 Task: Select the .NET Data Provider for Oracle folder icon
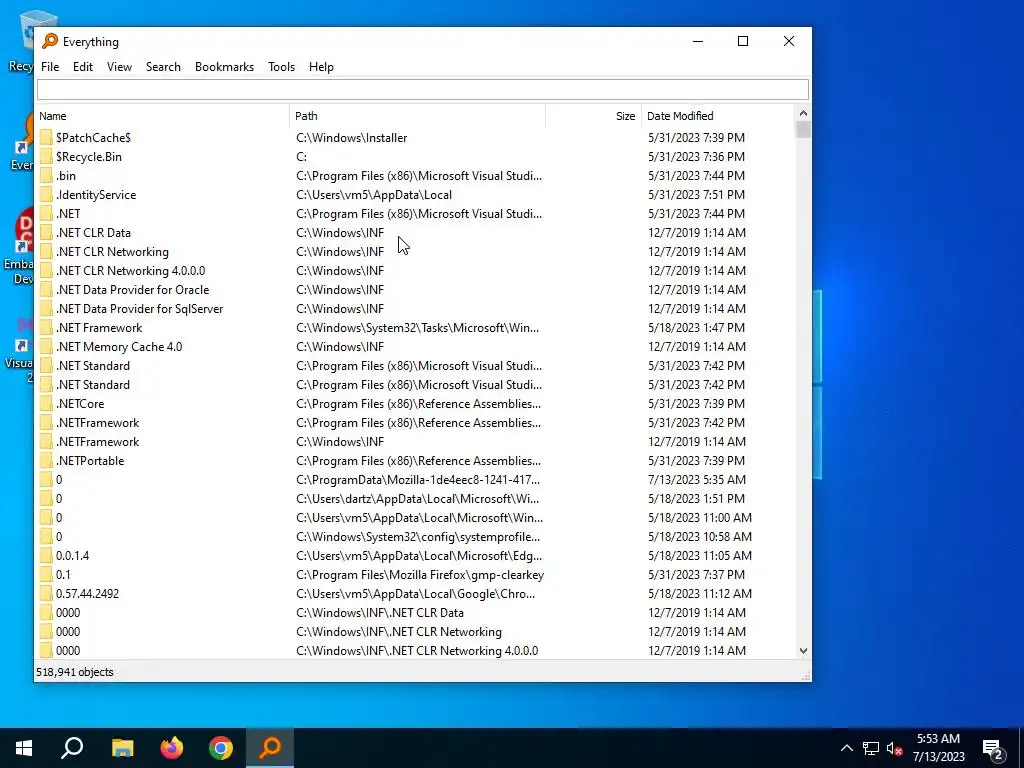pos(46,289)
